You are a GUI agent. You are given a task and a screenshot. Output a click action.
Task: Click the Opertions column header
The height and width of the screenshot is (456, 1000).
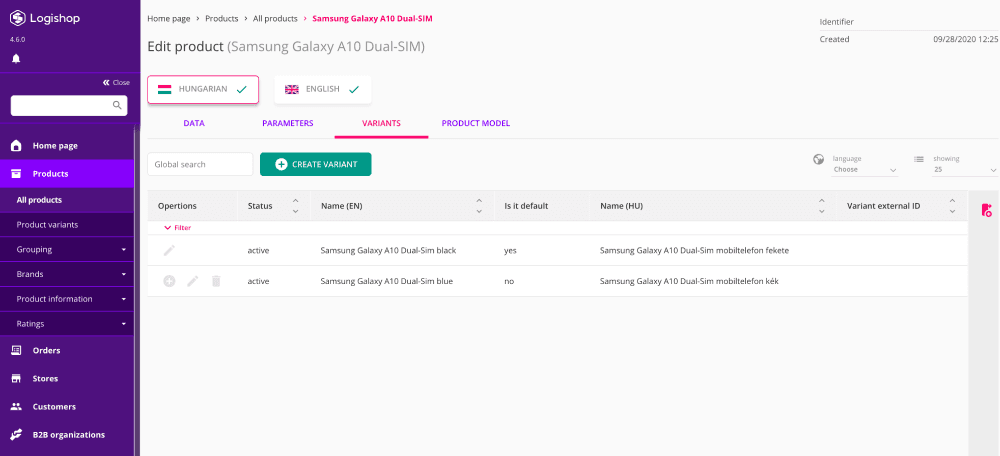coord(177,206)
